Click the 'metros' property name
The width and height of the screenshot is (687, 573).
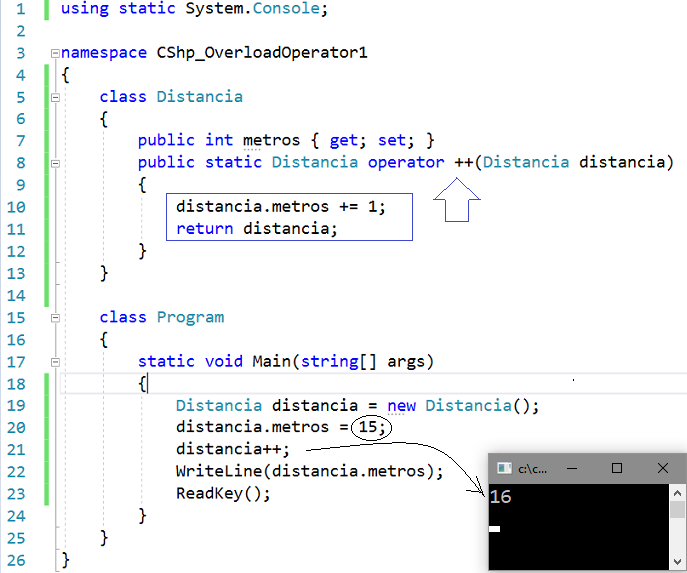pos(268,140)
